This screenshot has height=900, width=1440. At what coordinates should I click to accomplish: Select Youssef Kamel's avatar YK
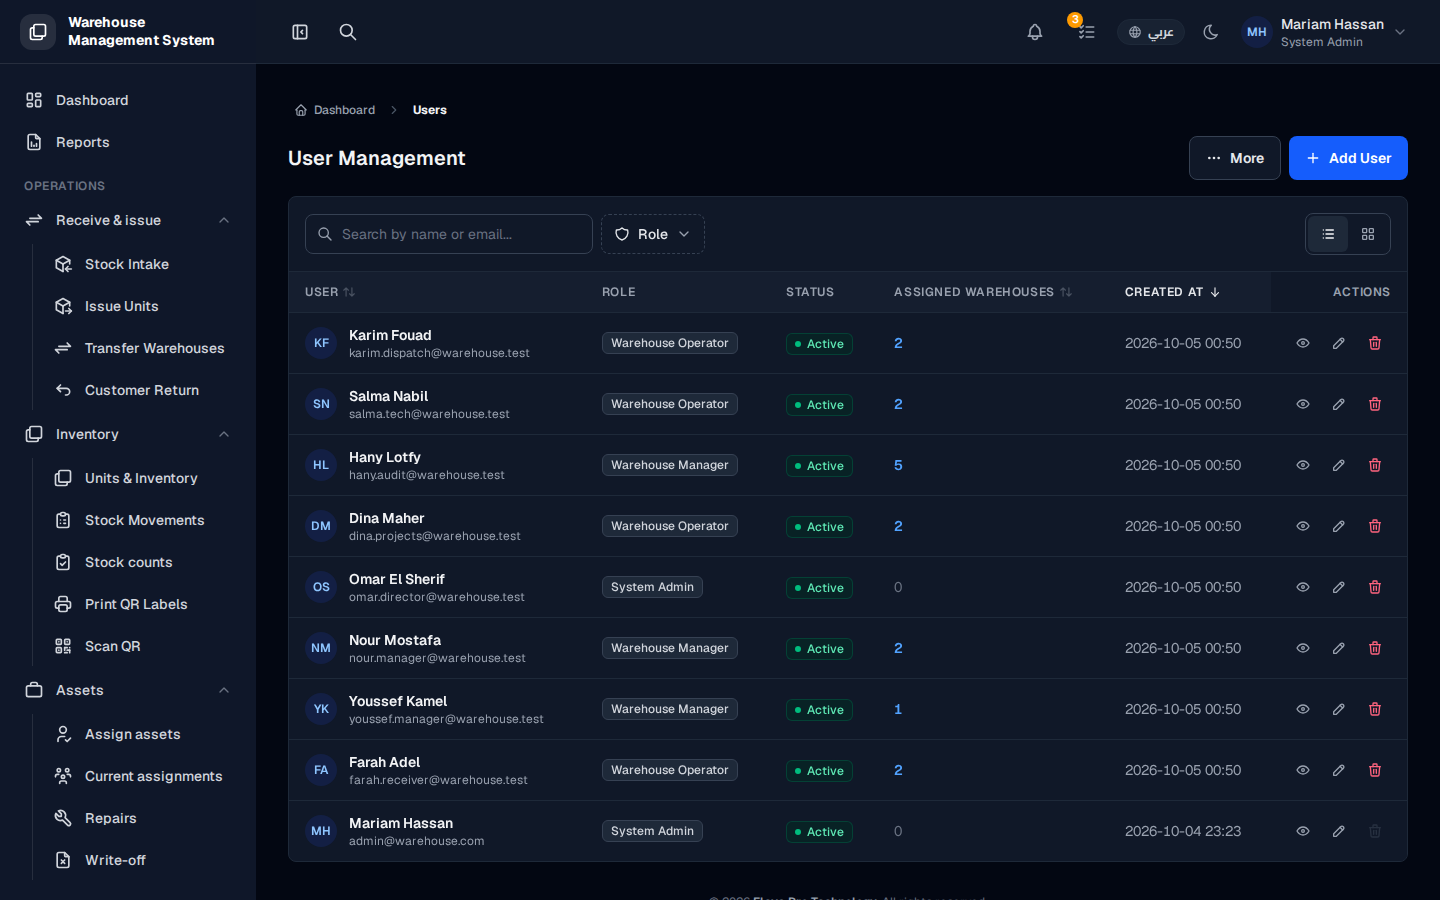tap(321, 709)
